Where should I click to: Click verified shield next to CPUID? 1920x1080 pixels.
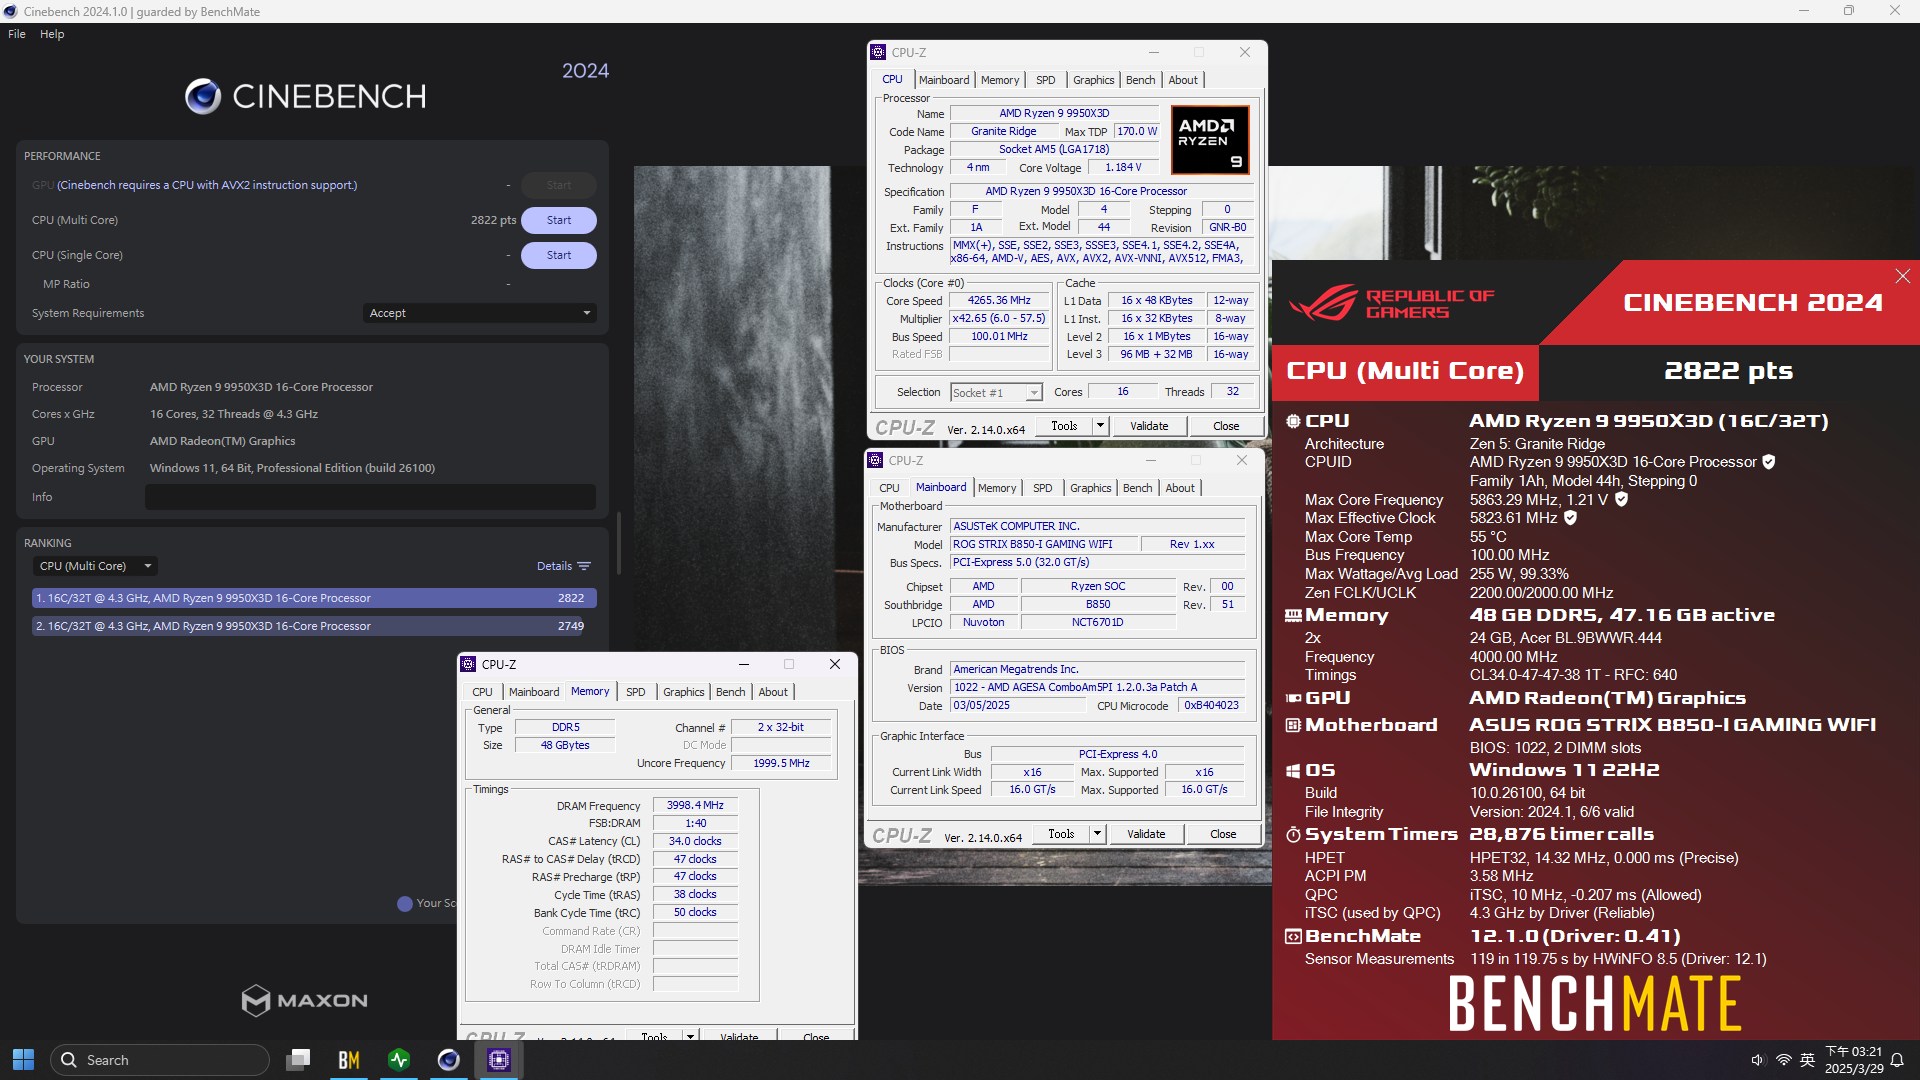(1768, 462)
